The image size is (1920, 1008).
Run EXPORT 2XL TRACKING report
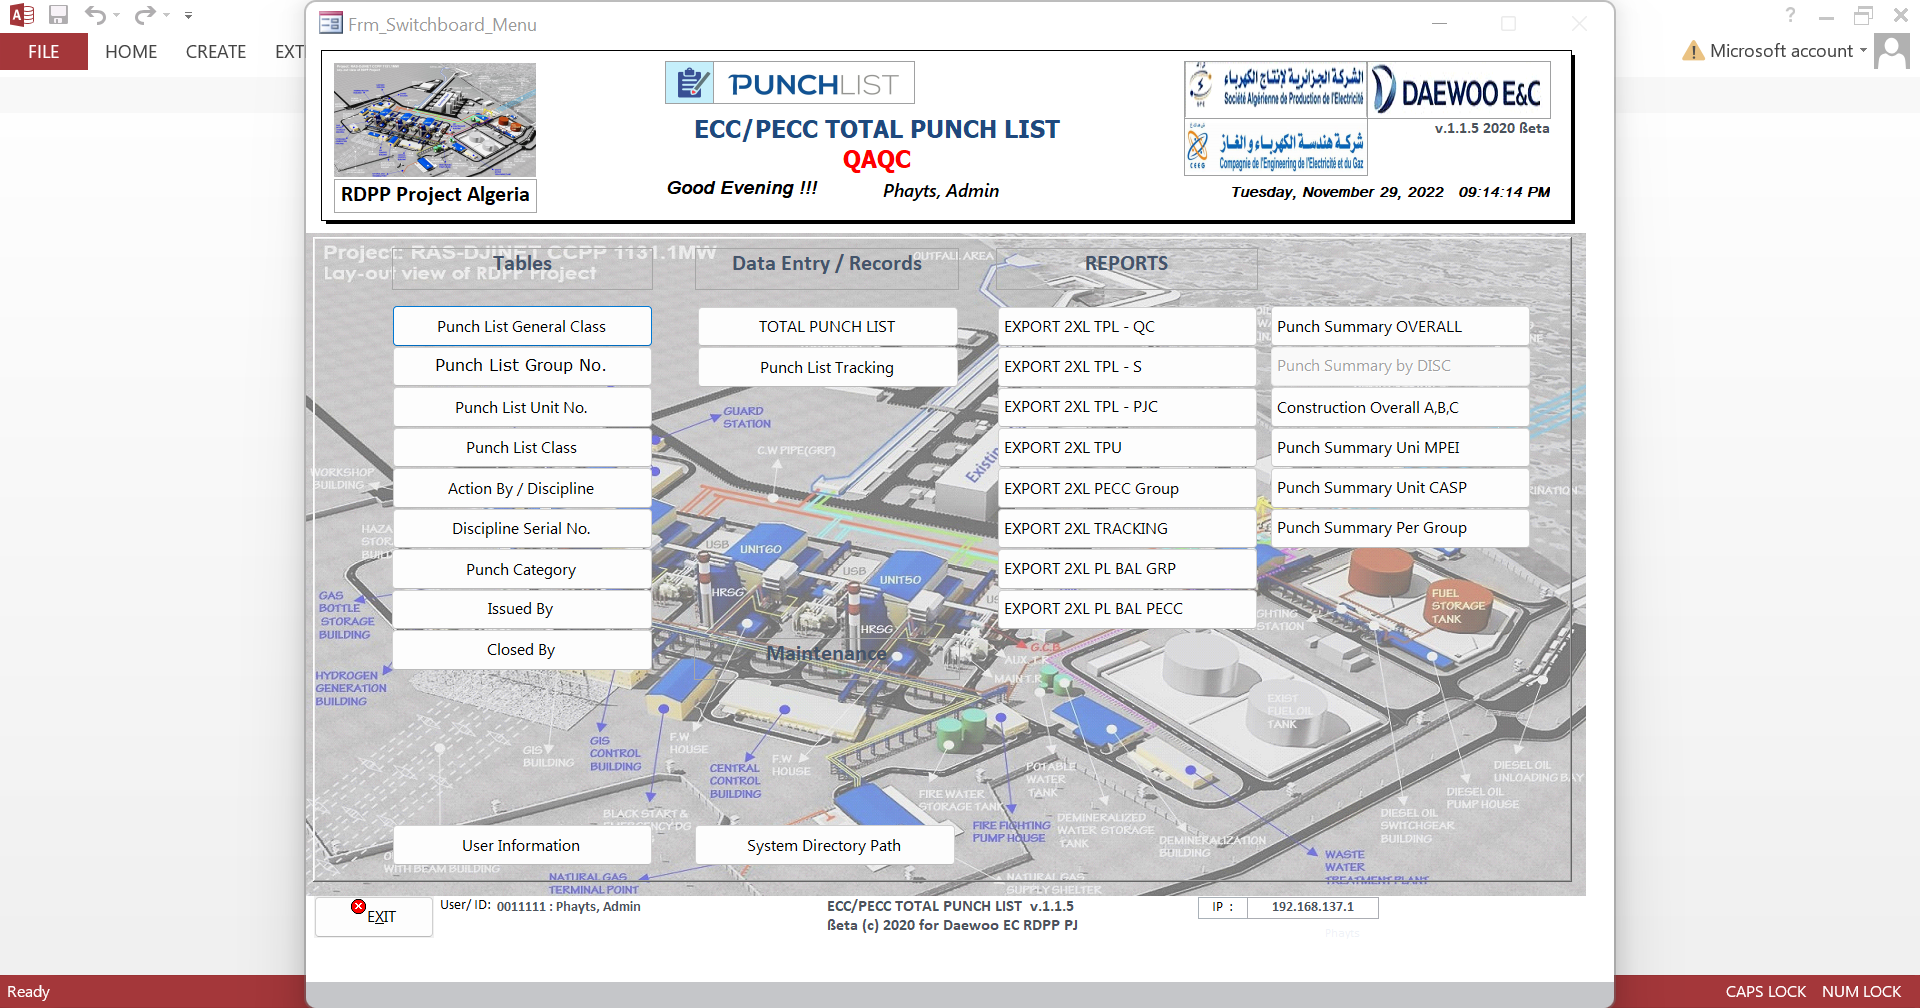pos(1127,528)
